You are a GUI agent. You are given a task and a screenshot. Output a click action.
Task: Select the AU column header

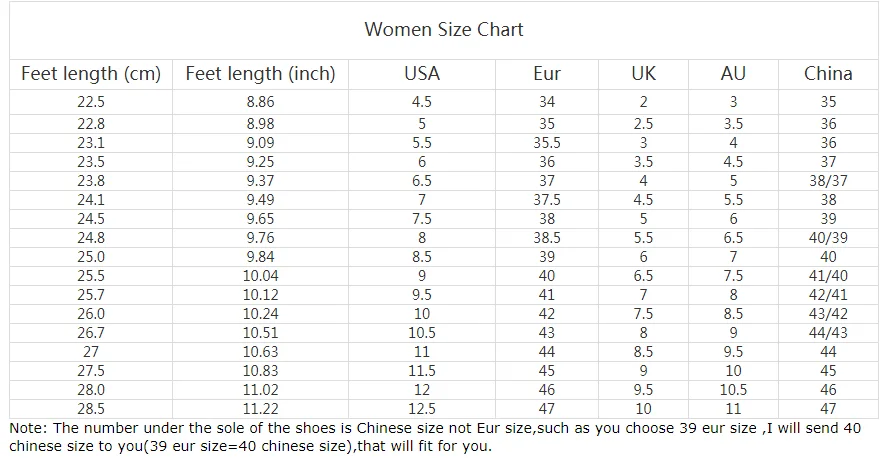point(733,74)
